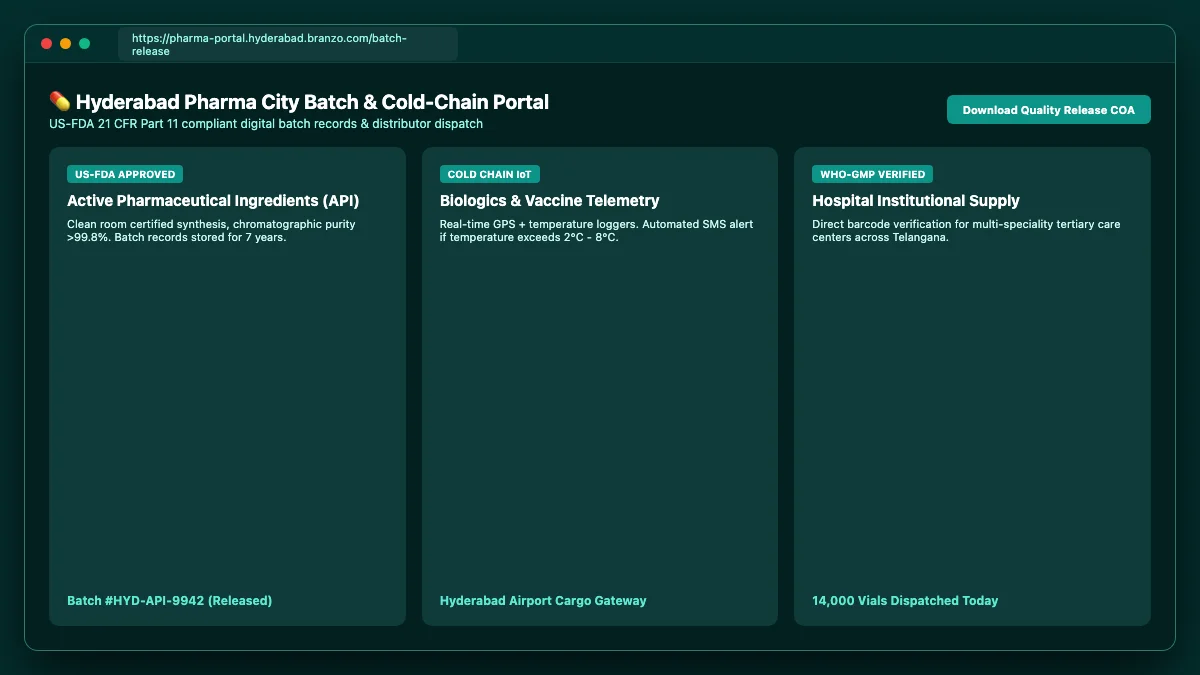The image size is (1200, 675).
Task: Select the WHO-GMP VERIFIED badge
Action: [872, 174]
